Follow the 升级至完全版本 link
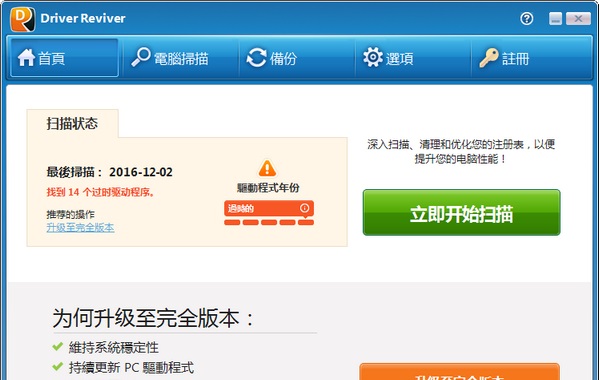The height and width of the screenshot is (380, 599). pyautogui.click(x=80, y=228)
